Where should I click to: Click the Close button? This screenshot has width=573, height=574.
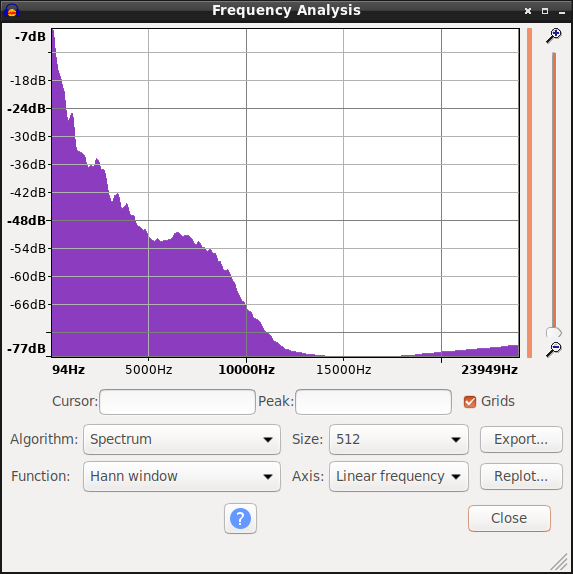pos(509,518)
